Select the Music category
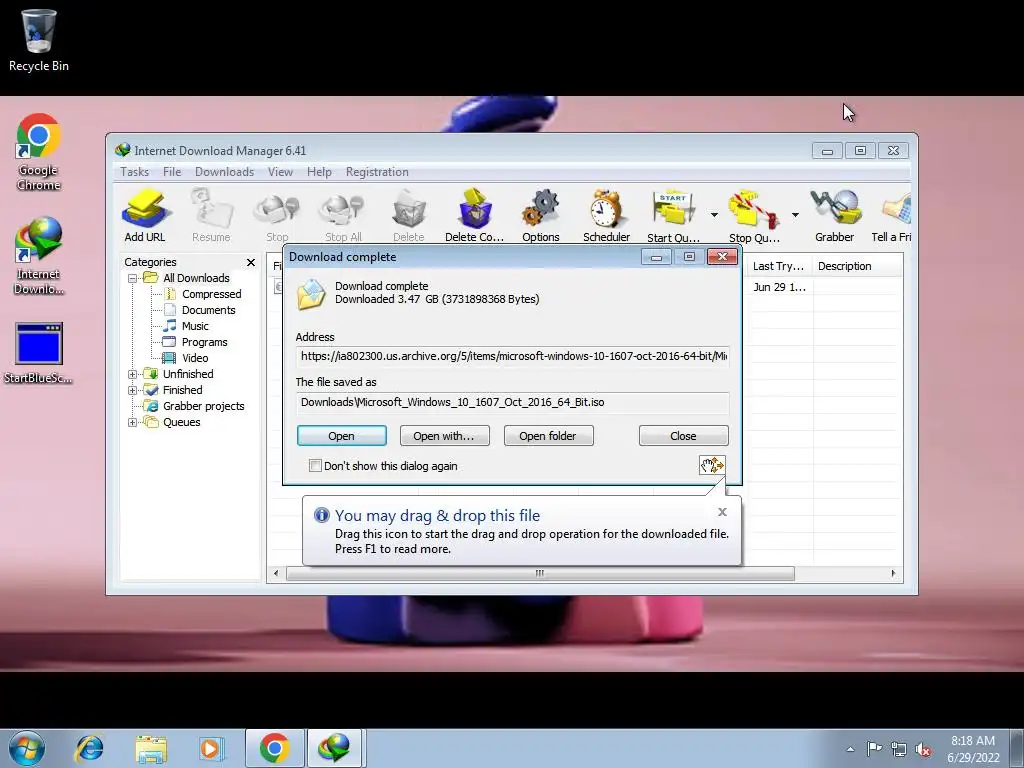This screenshot has width=1024, height=768. [195, 326]
